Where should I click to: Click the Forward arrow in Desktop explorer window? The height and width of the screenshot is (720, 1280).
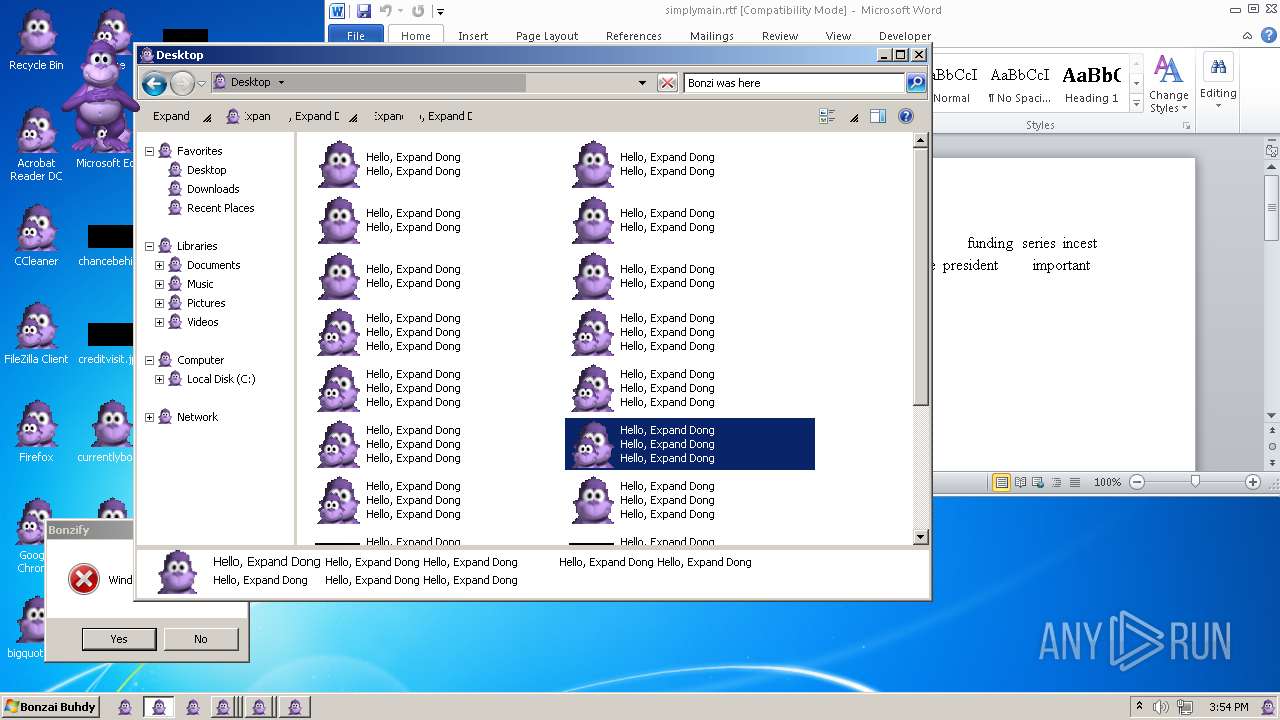point(182,83)
